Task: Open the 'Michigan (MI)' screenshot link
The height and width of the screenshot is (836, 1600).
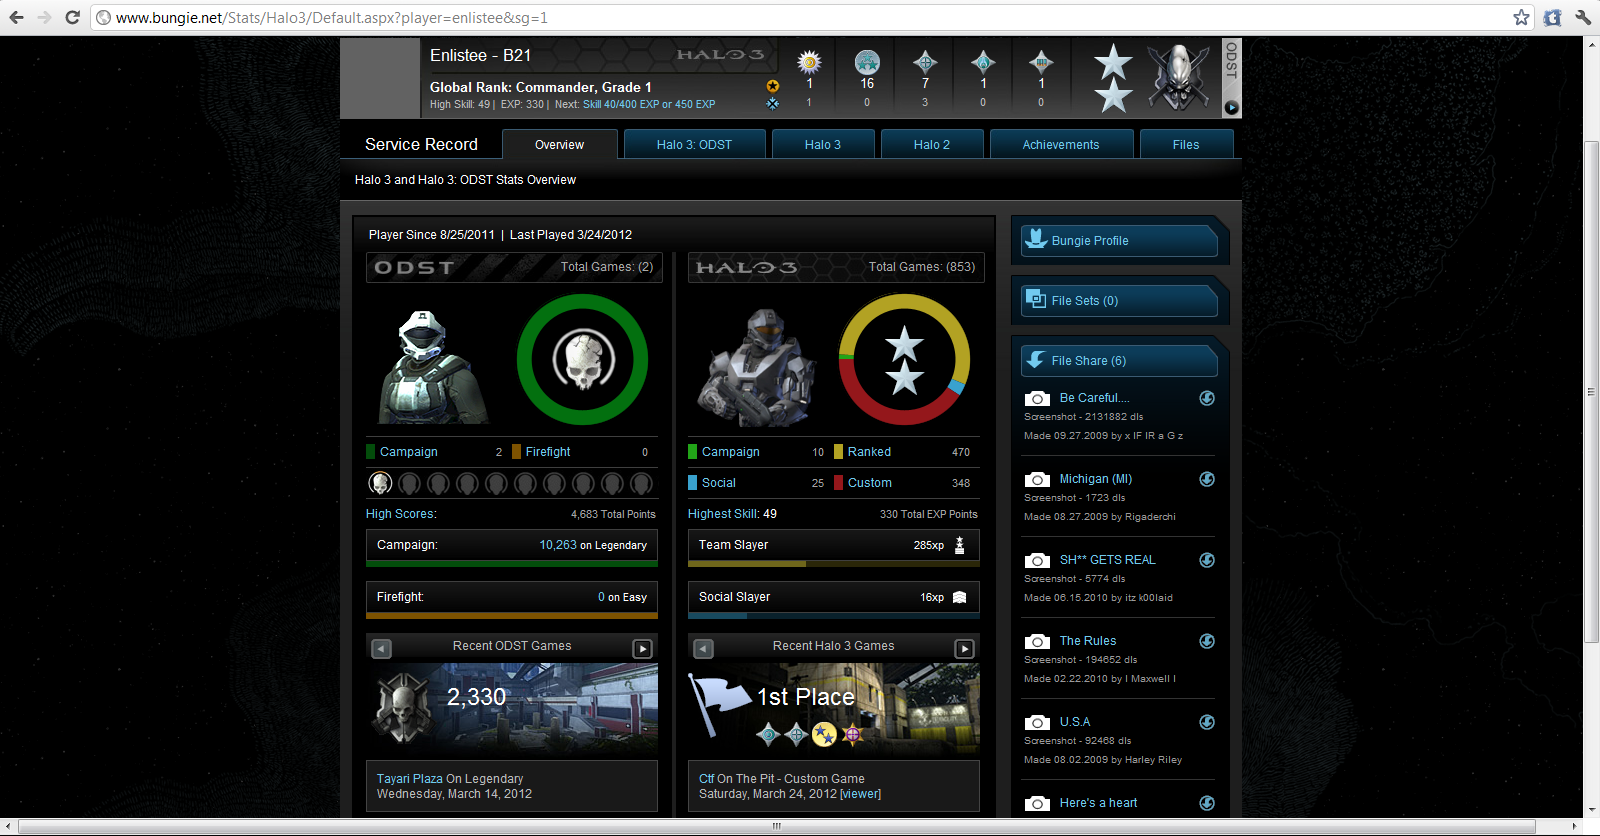Action: coord(1096,479)
